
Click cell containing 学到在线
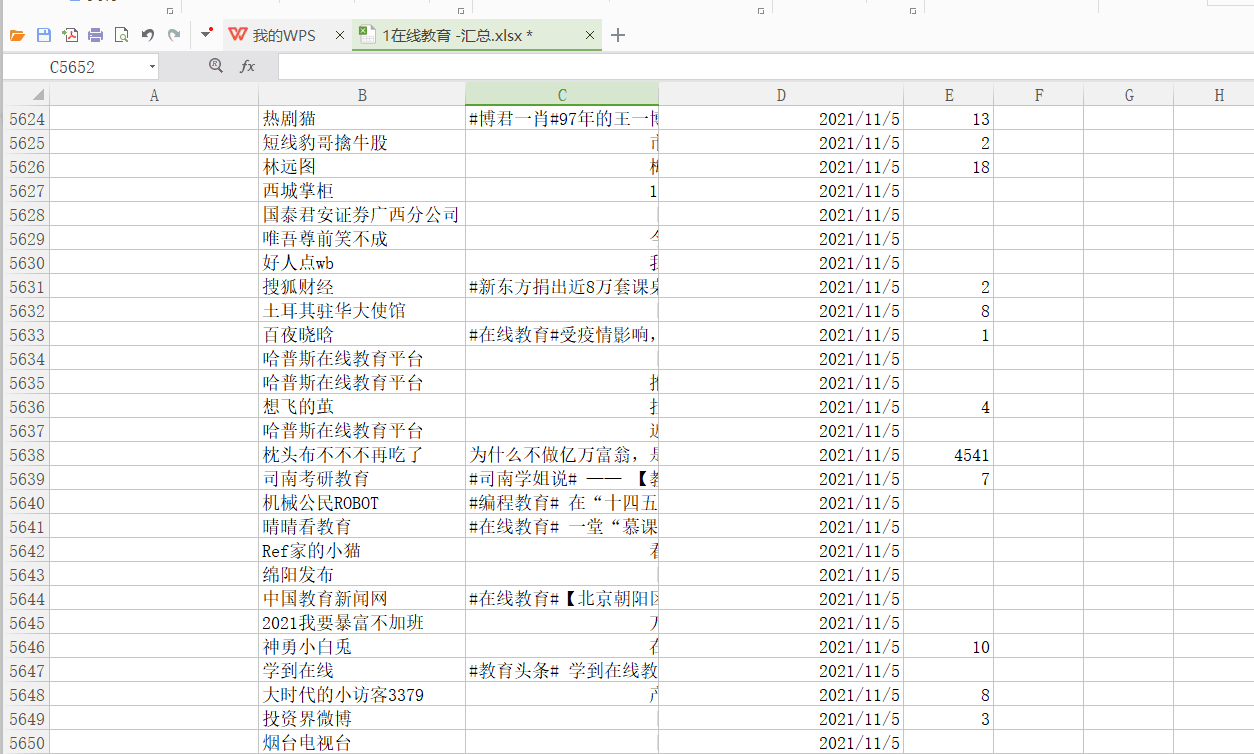pyautogui.click(x=362, y=671)
